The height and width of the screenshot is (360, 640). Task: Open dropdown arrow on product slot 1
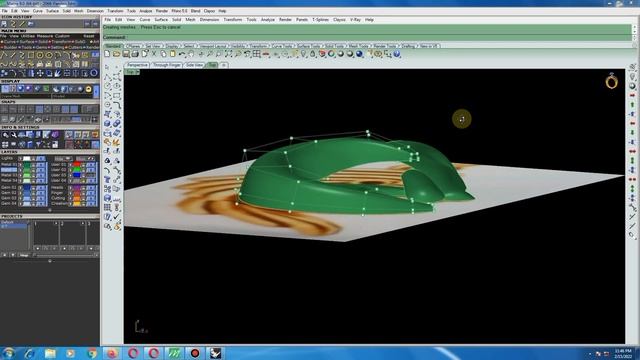pos(56,224)
